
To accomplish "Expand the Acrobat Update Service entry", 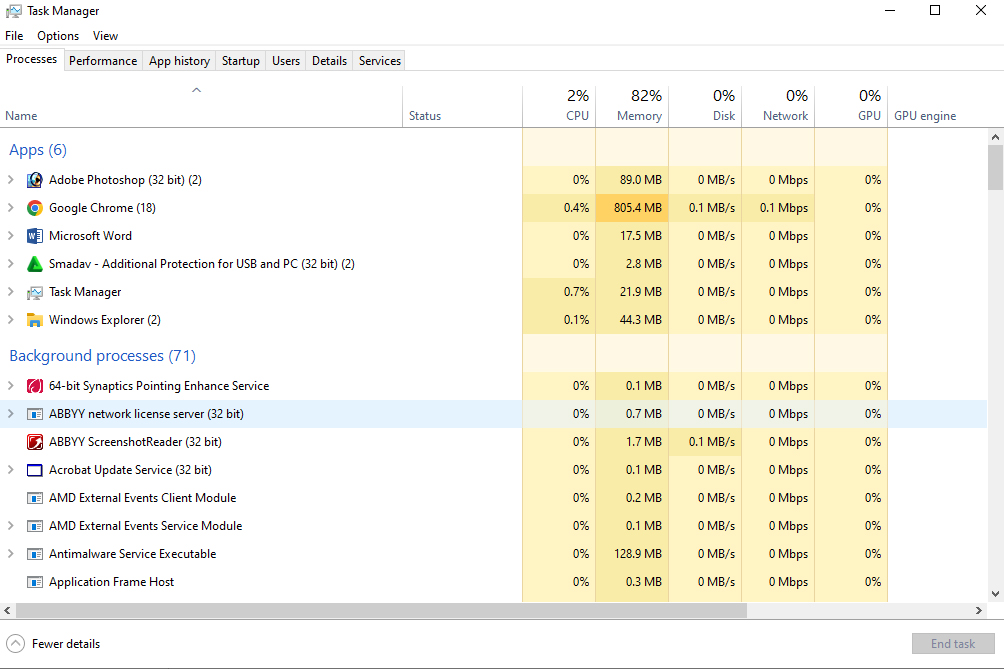I will [10, 470].
